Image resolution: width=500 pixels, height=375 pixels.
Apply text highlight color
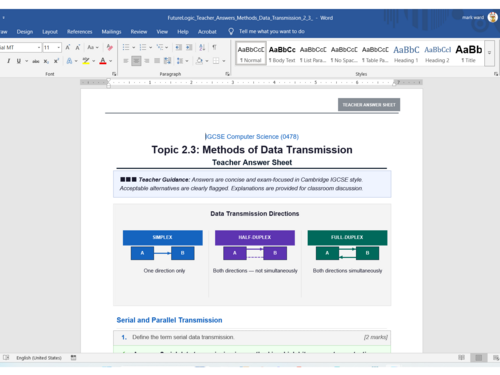(x=86, y=61)
